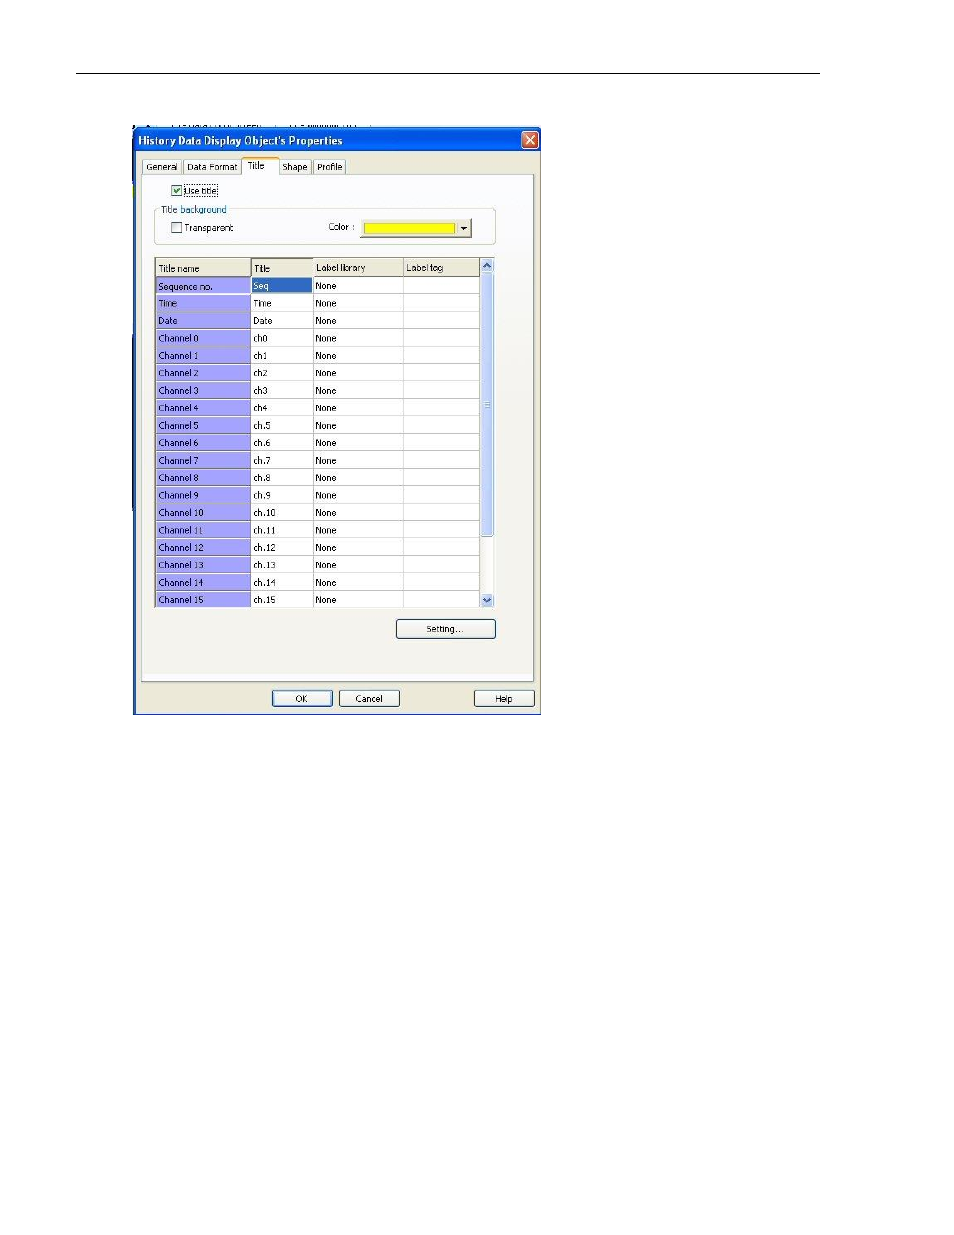Click the yellow title color swatch
Image resolution: width=954 pixels, height=1235 pixels.
[408, 228]
